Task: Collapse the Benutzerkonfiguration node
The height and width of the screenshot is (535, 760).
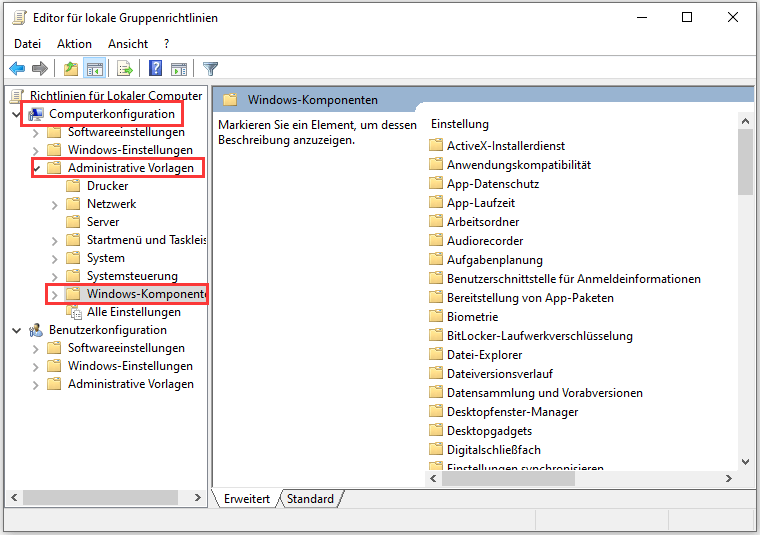Action: click(x=16, y=330)
